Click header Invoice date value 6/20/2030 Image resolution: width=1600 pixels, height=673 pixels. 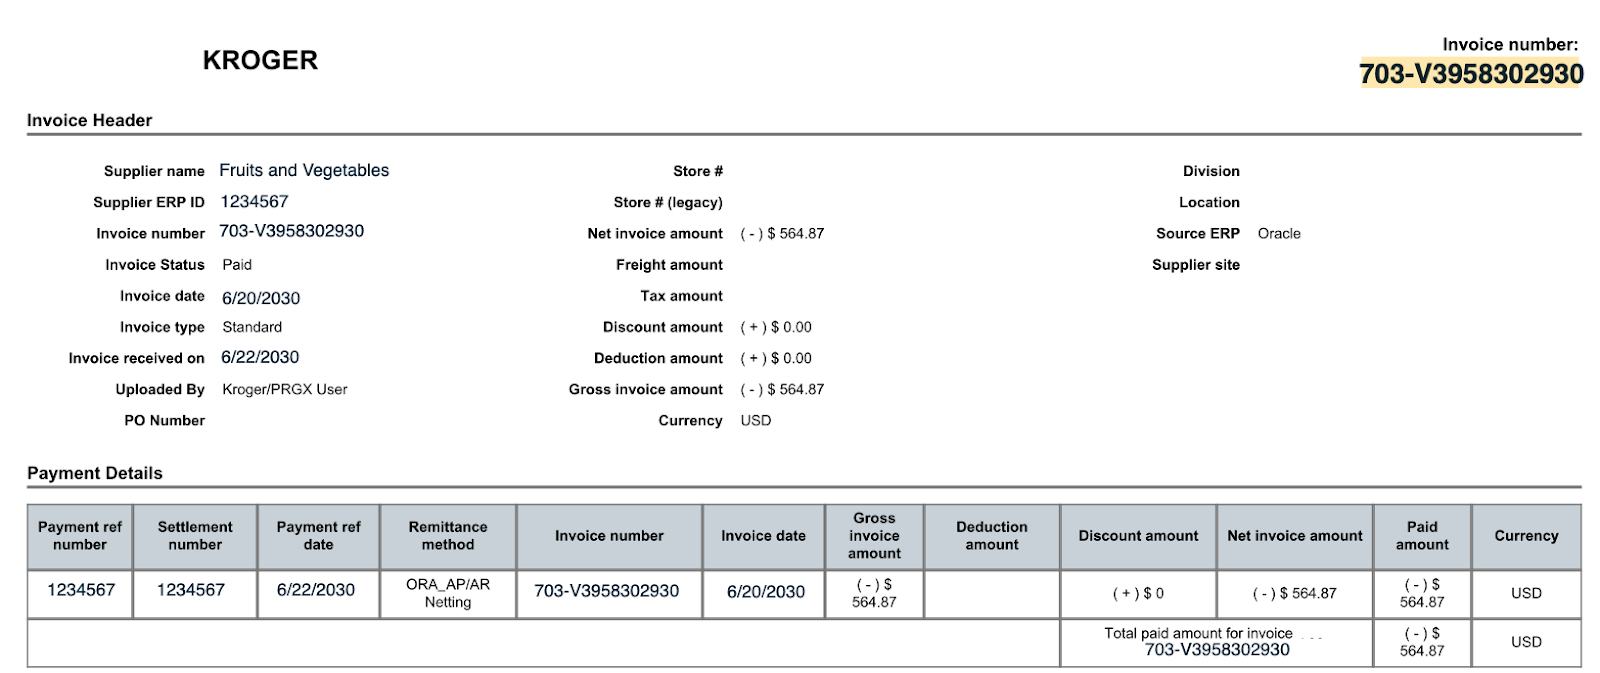tap(261, 298)
